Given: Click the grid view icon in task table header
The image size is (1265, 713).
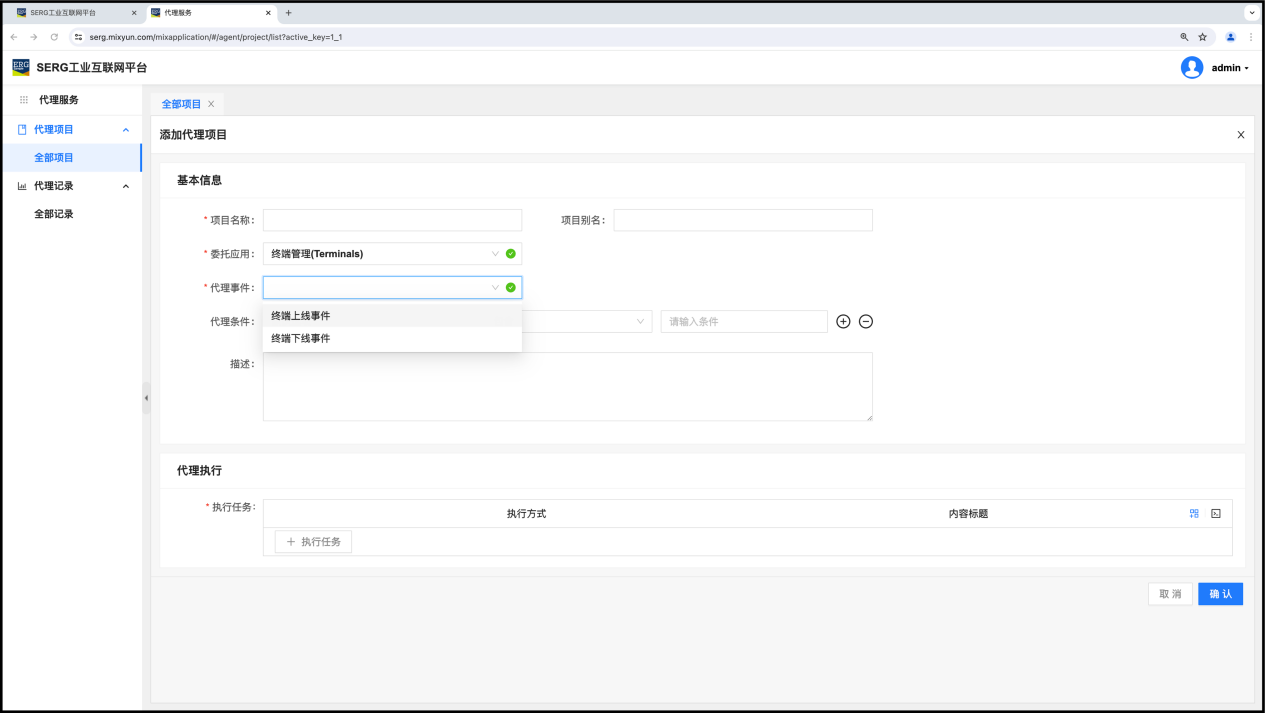Looking at the screenshot, I should tap(1194, 513).
